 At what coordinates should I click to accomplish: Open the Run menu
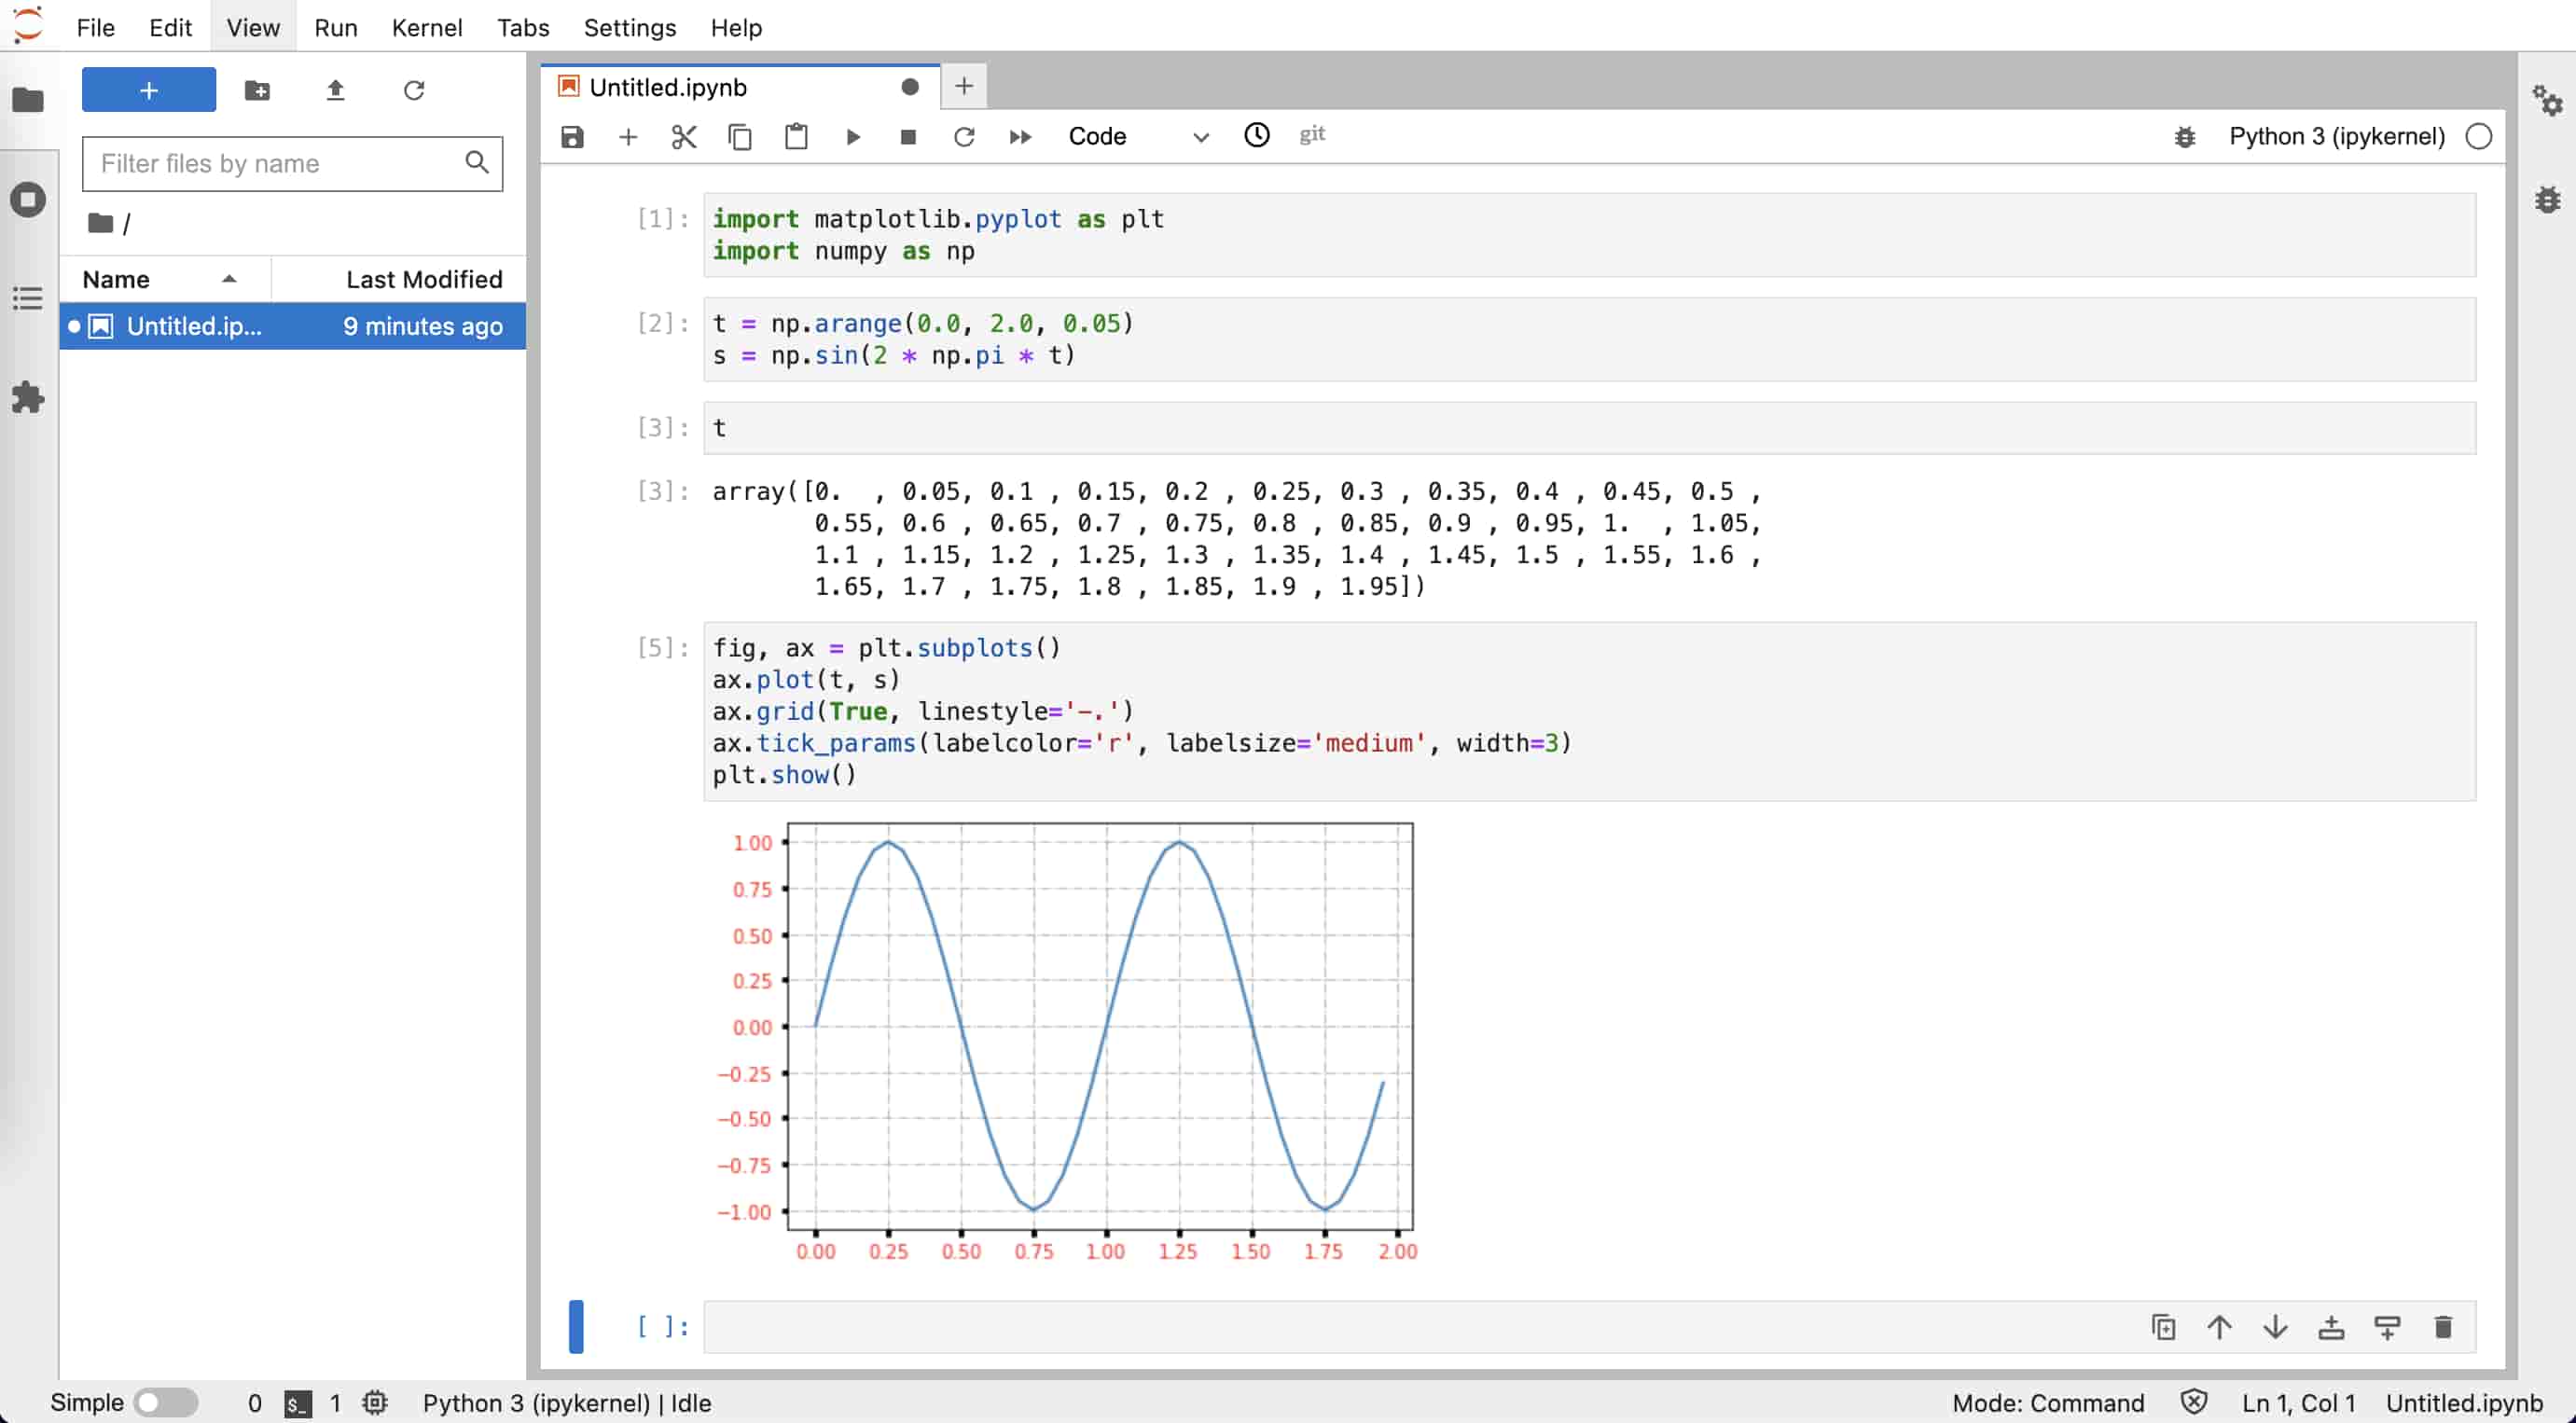pos(336,27)
